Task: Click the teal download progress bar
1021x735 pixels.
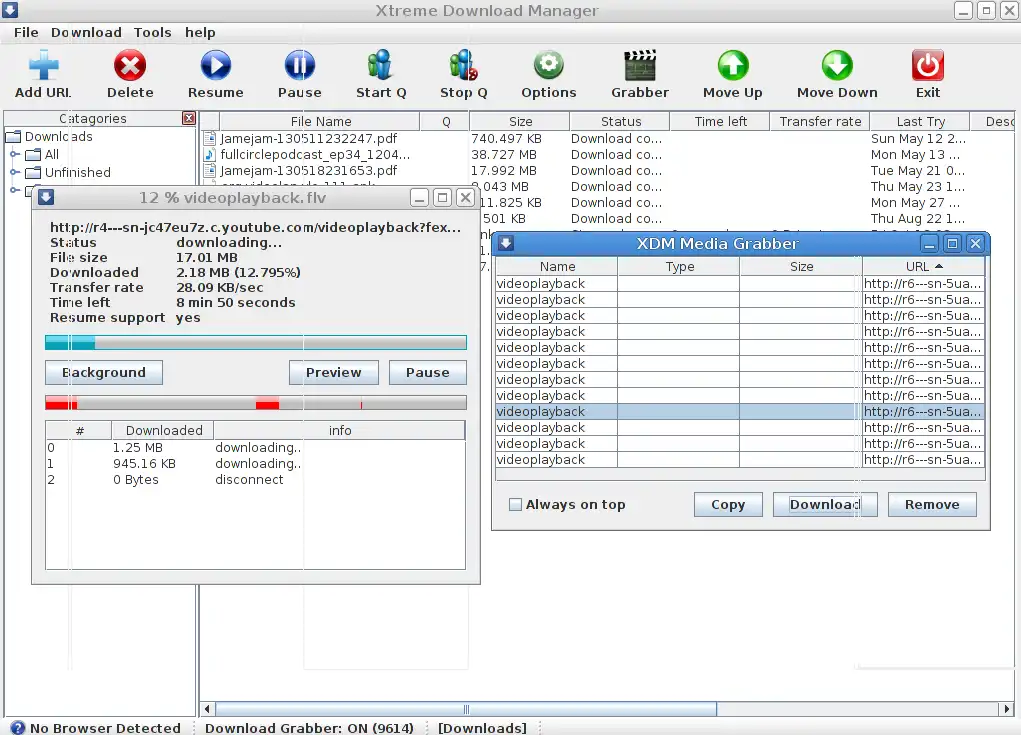Action: pos(256,342)
